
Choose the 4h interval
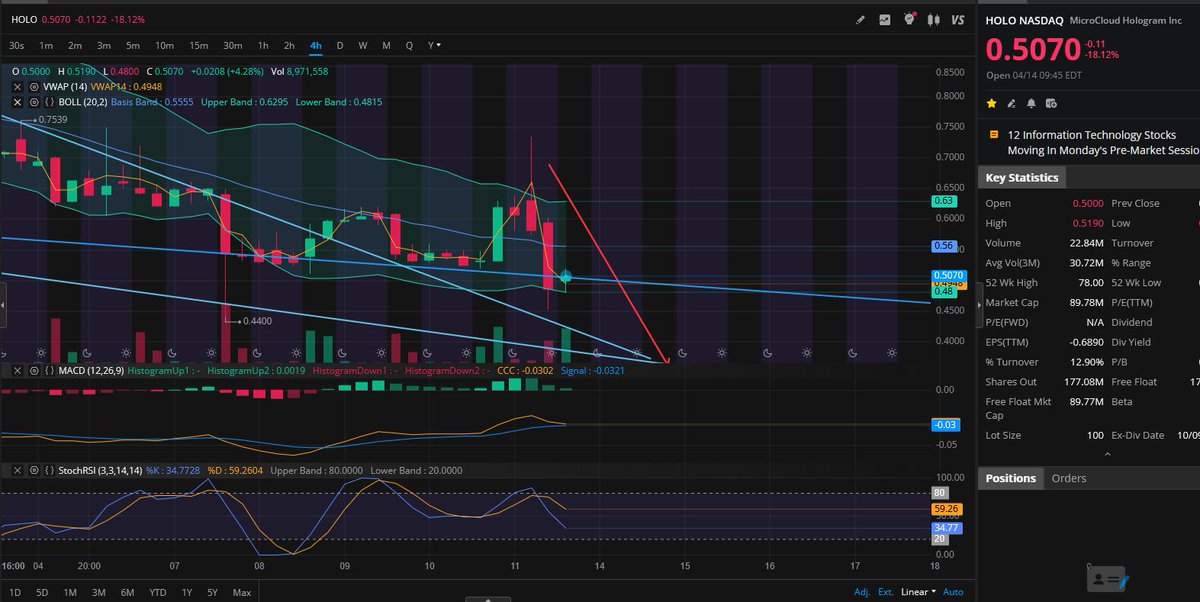tap(316, 45)
